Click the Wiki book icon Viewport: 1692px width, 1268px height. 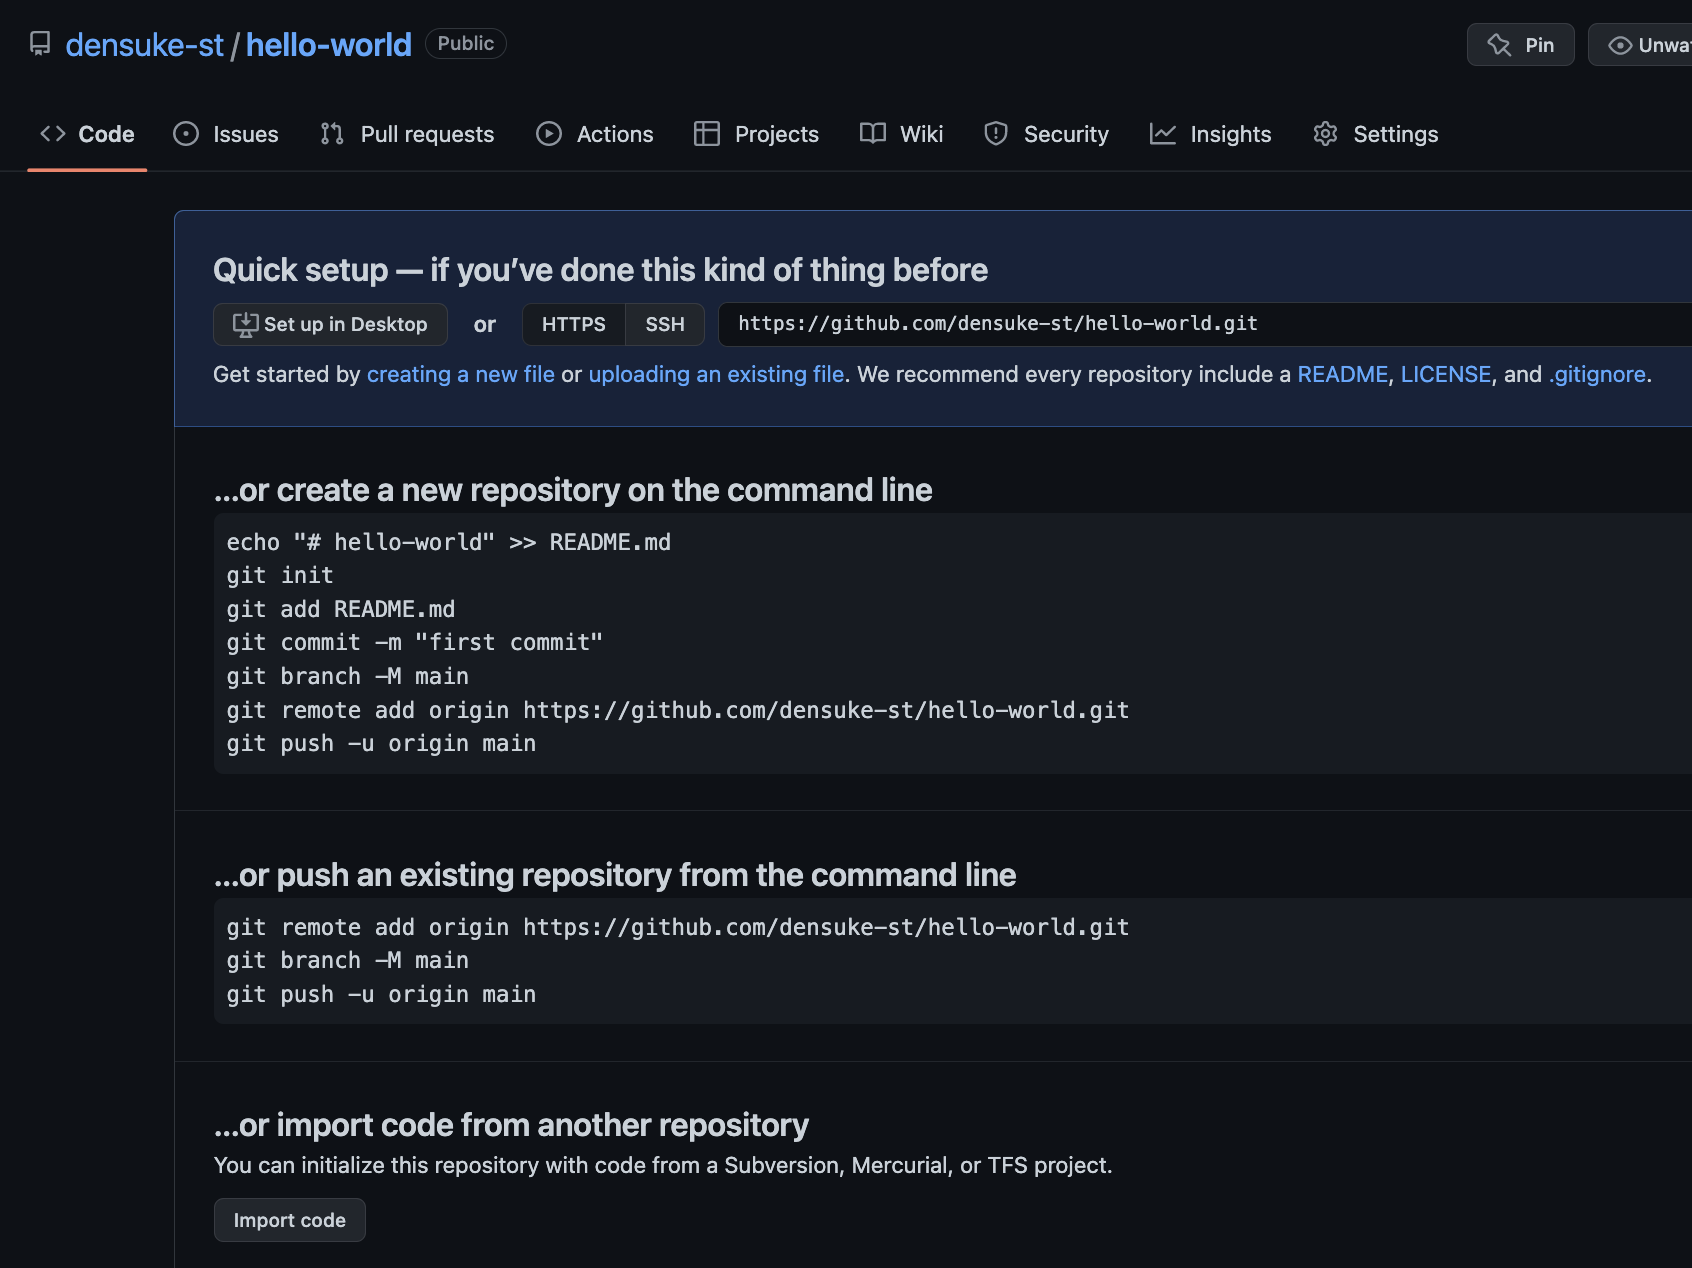click(873, 134)
